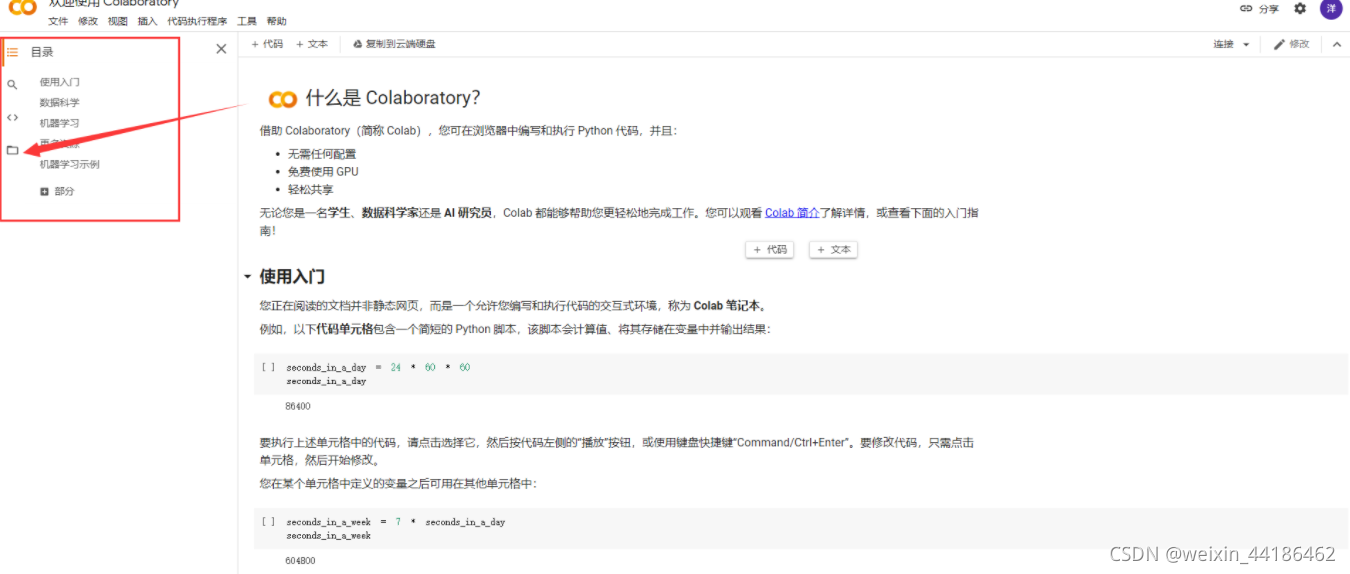Click the 使用入门 section heading
This screenshot has width=1350, height=574.
292,277
